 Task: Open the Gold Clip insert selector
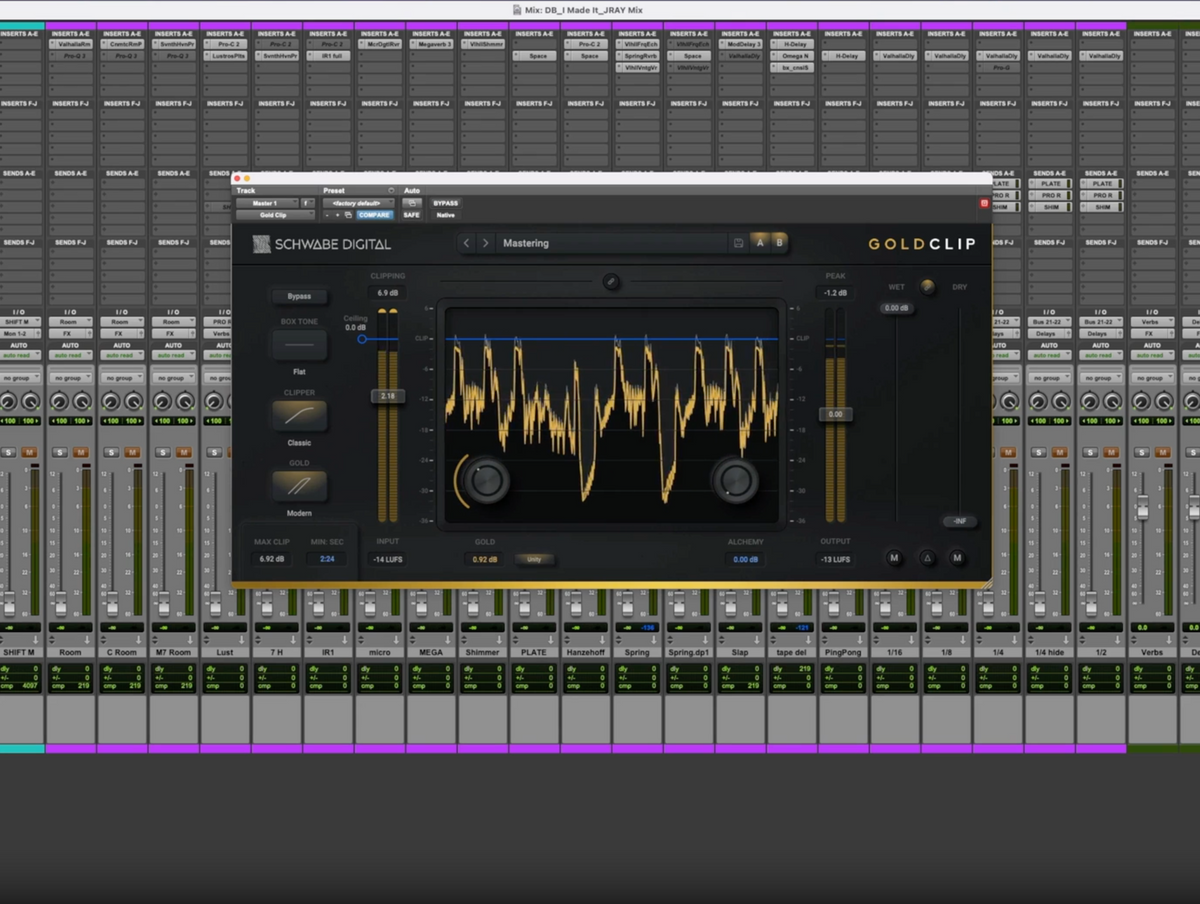[274, 215]
